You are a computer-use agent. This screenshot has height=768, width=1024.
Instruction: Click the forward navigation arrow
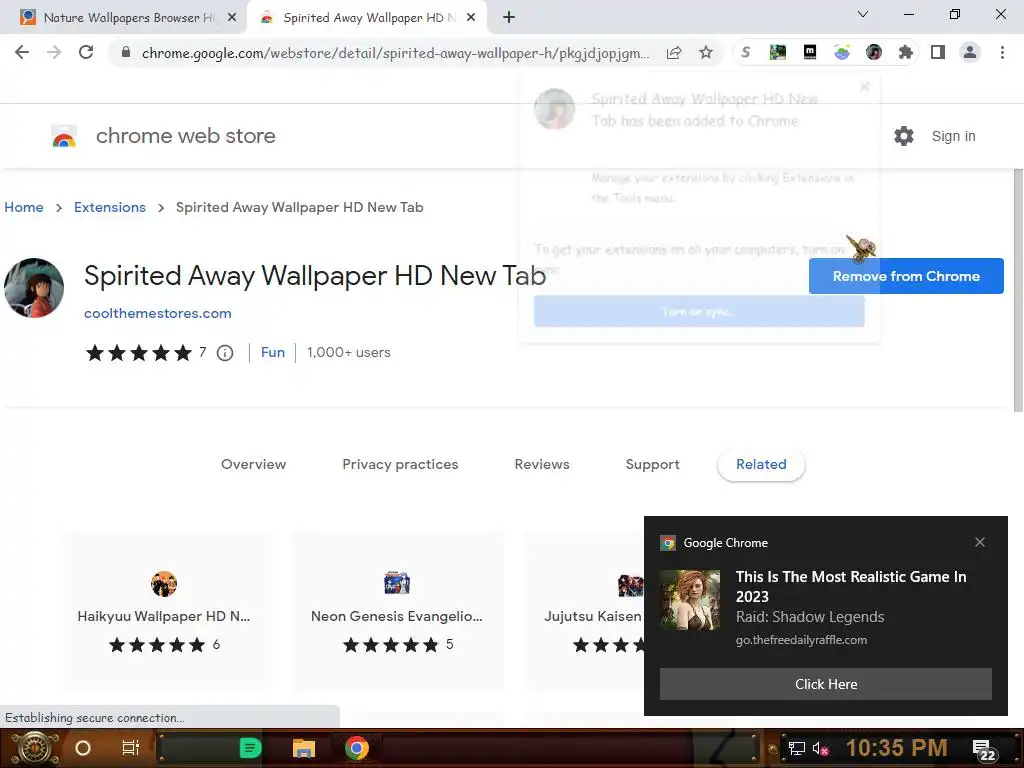coord(54,52)
